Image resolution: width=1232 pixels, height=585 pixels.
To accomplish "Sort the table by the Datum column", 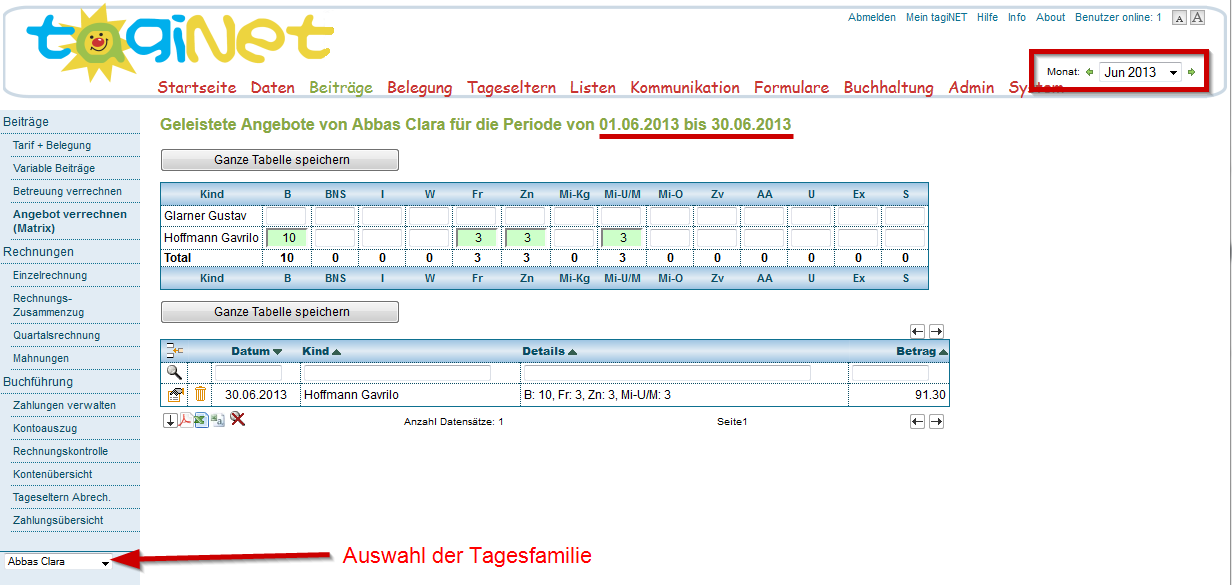I will click(256, 351).
